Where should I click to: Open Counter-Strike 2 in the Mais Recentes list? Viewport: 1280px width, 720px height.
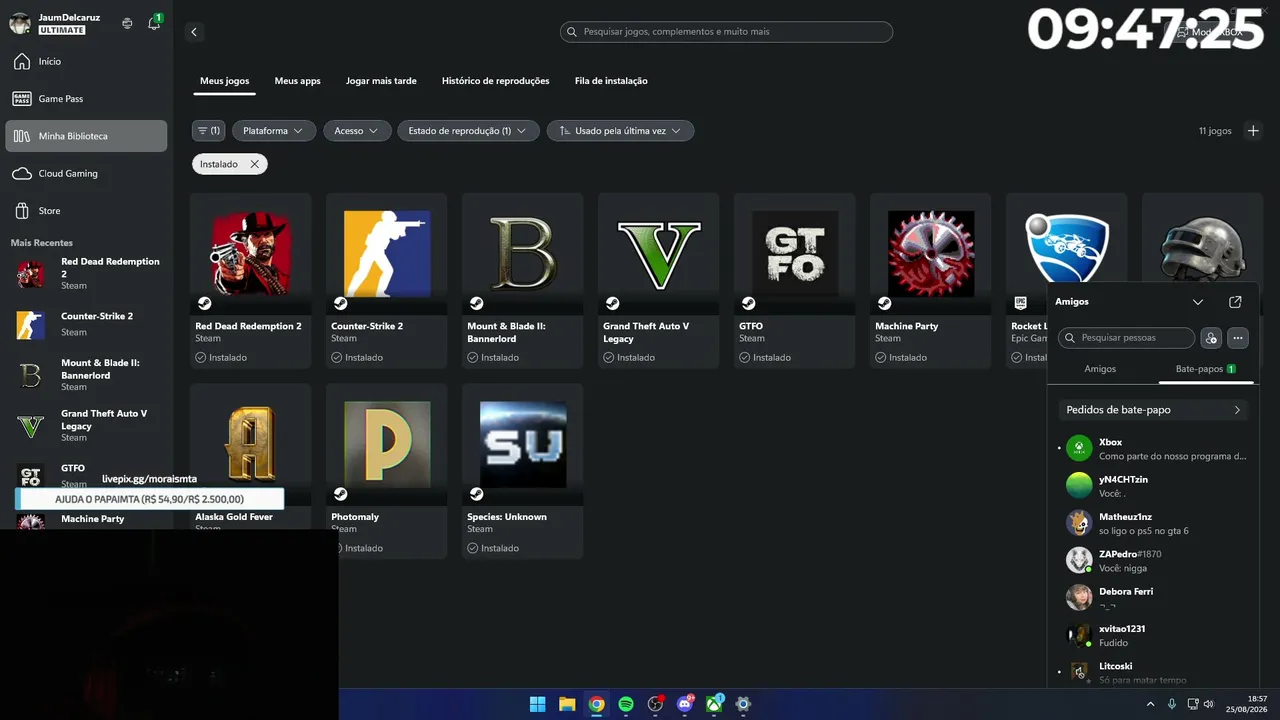point(86,324)
